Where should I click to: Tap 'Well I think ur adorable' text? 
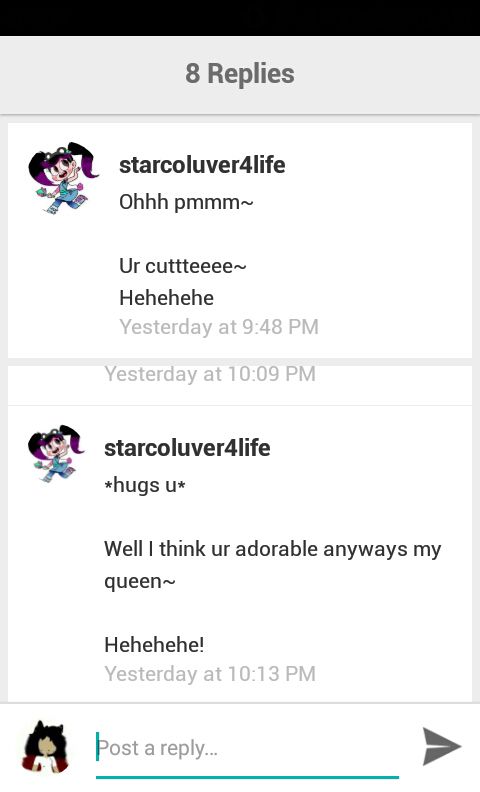tap(211, 549)
